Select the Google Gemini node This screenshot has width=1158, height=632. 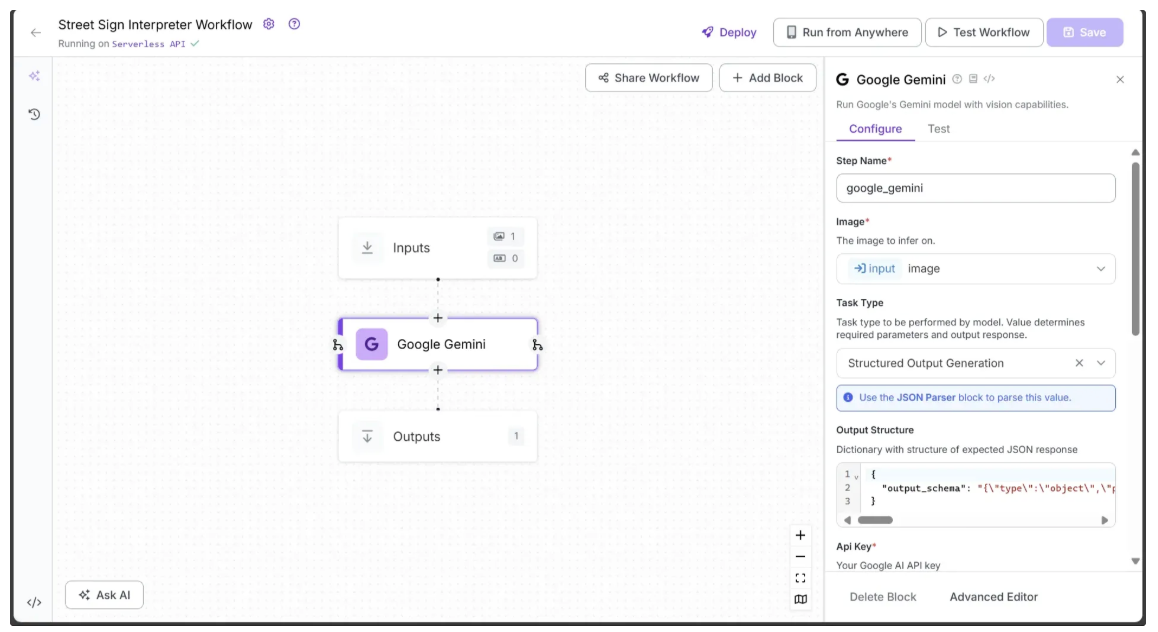coord(438,344)
